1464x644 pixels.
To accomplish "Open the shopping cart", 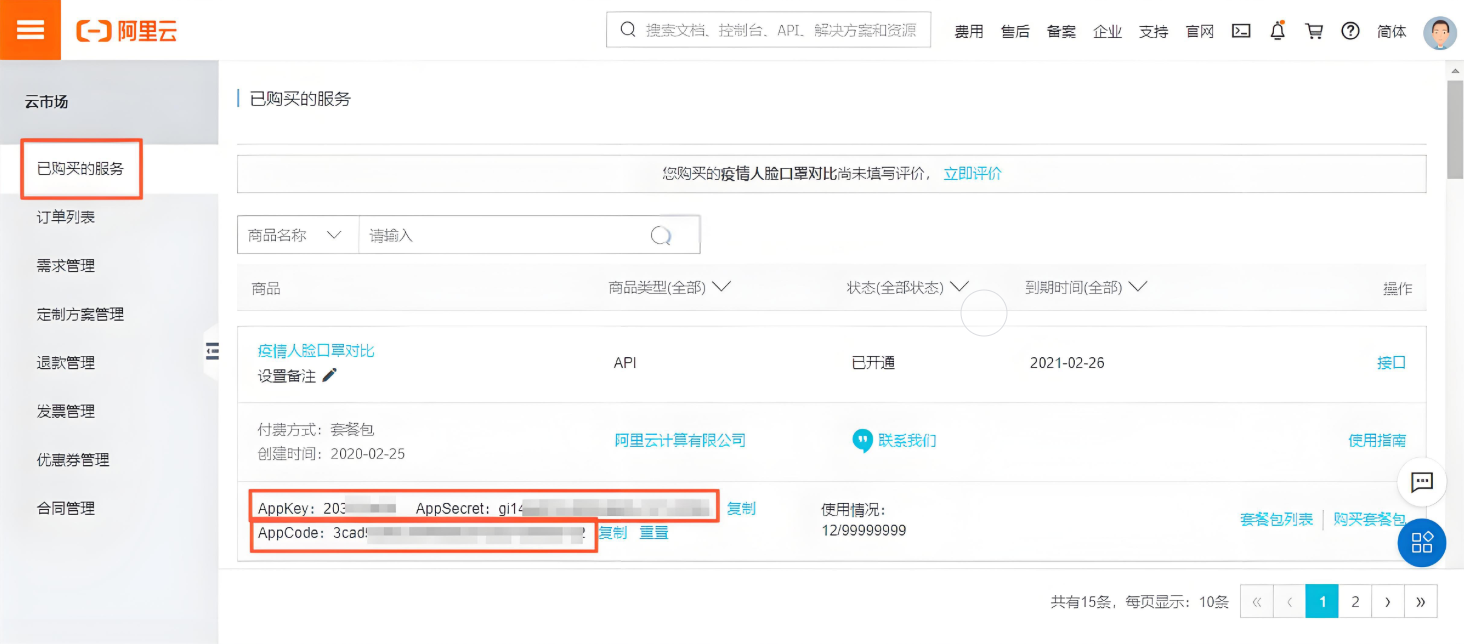I will [1314, 31].
